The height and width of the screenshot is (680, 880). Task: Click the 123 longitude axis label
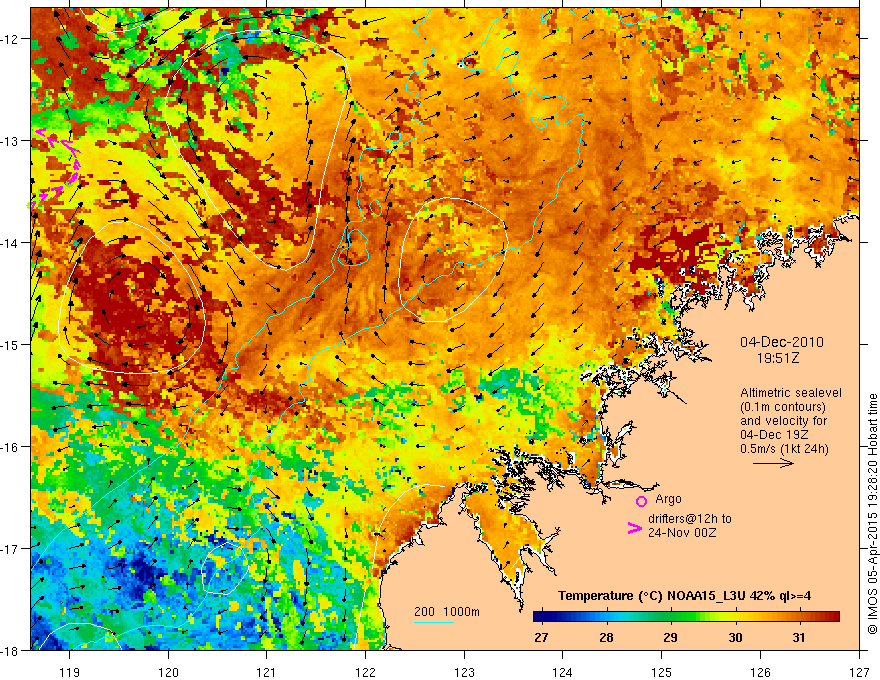pyautogui.click(x=464, y=672)
